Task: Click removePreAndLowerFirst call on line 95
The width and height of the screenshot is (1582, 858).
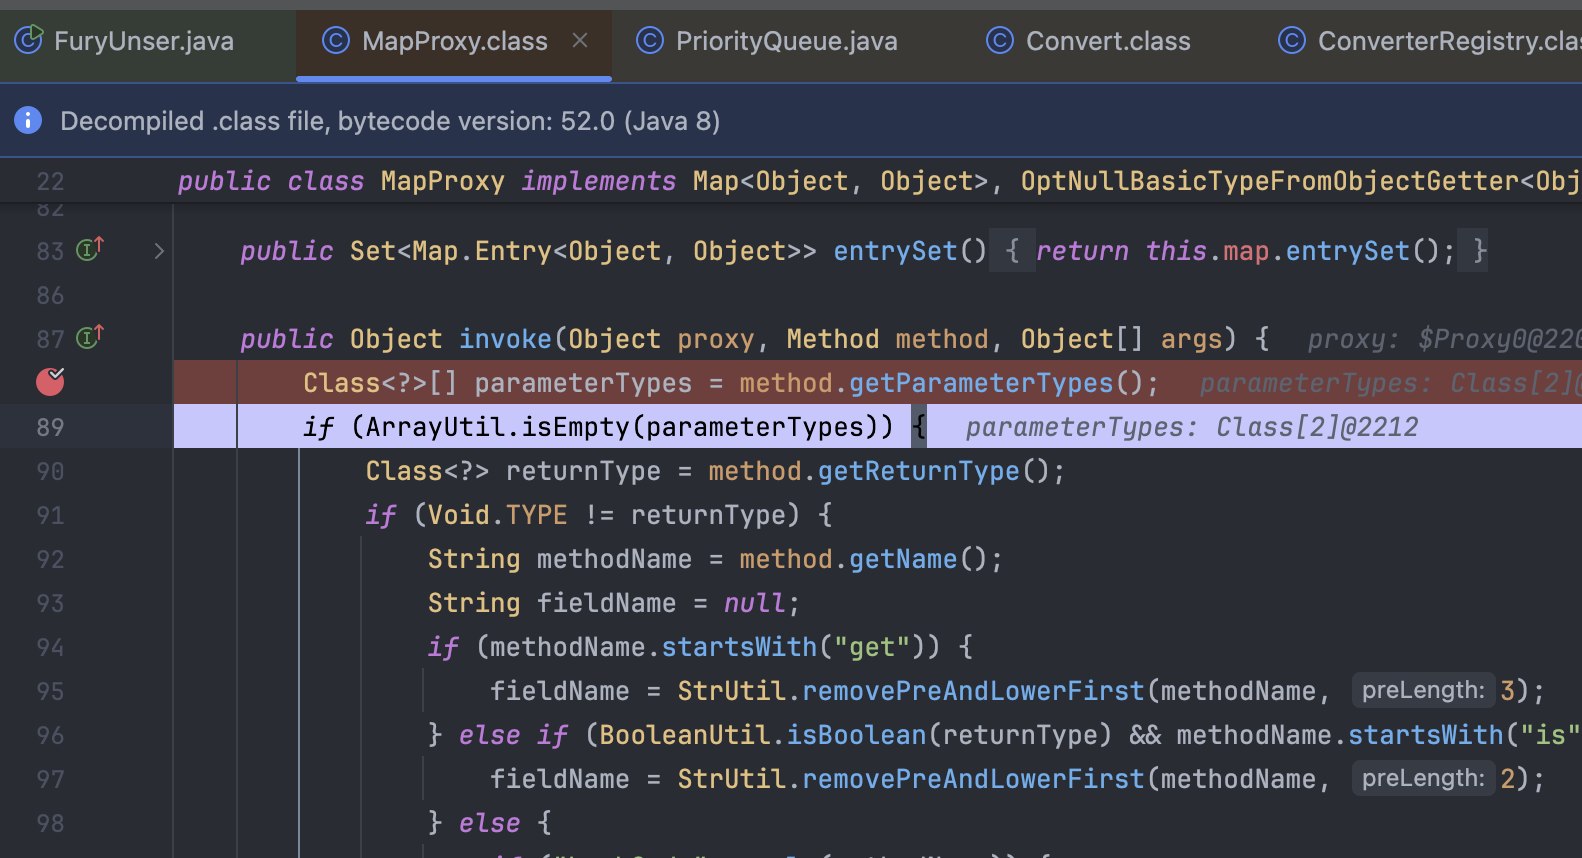Action: tap(972, 691)
